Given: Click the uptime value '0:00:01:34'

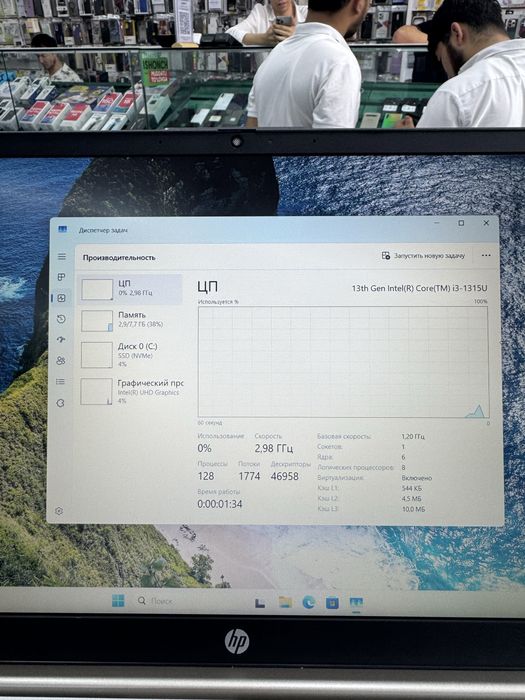Looking at the screenshot, I should pyautogui.click(x=220, y=504).
